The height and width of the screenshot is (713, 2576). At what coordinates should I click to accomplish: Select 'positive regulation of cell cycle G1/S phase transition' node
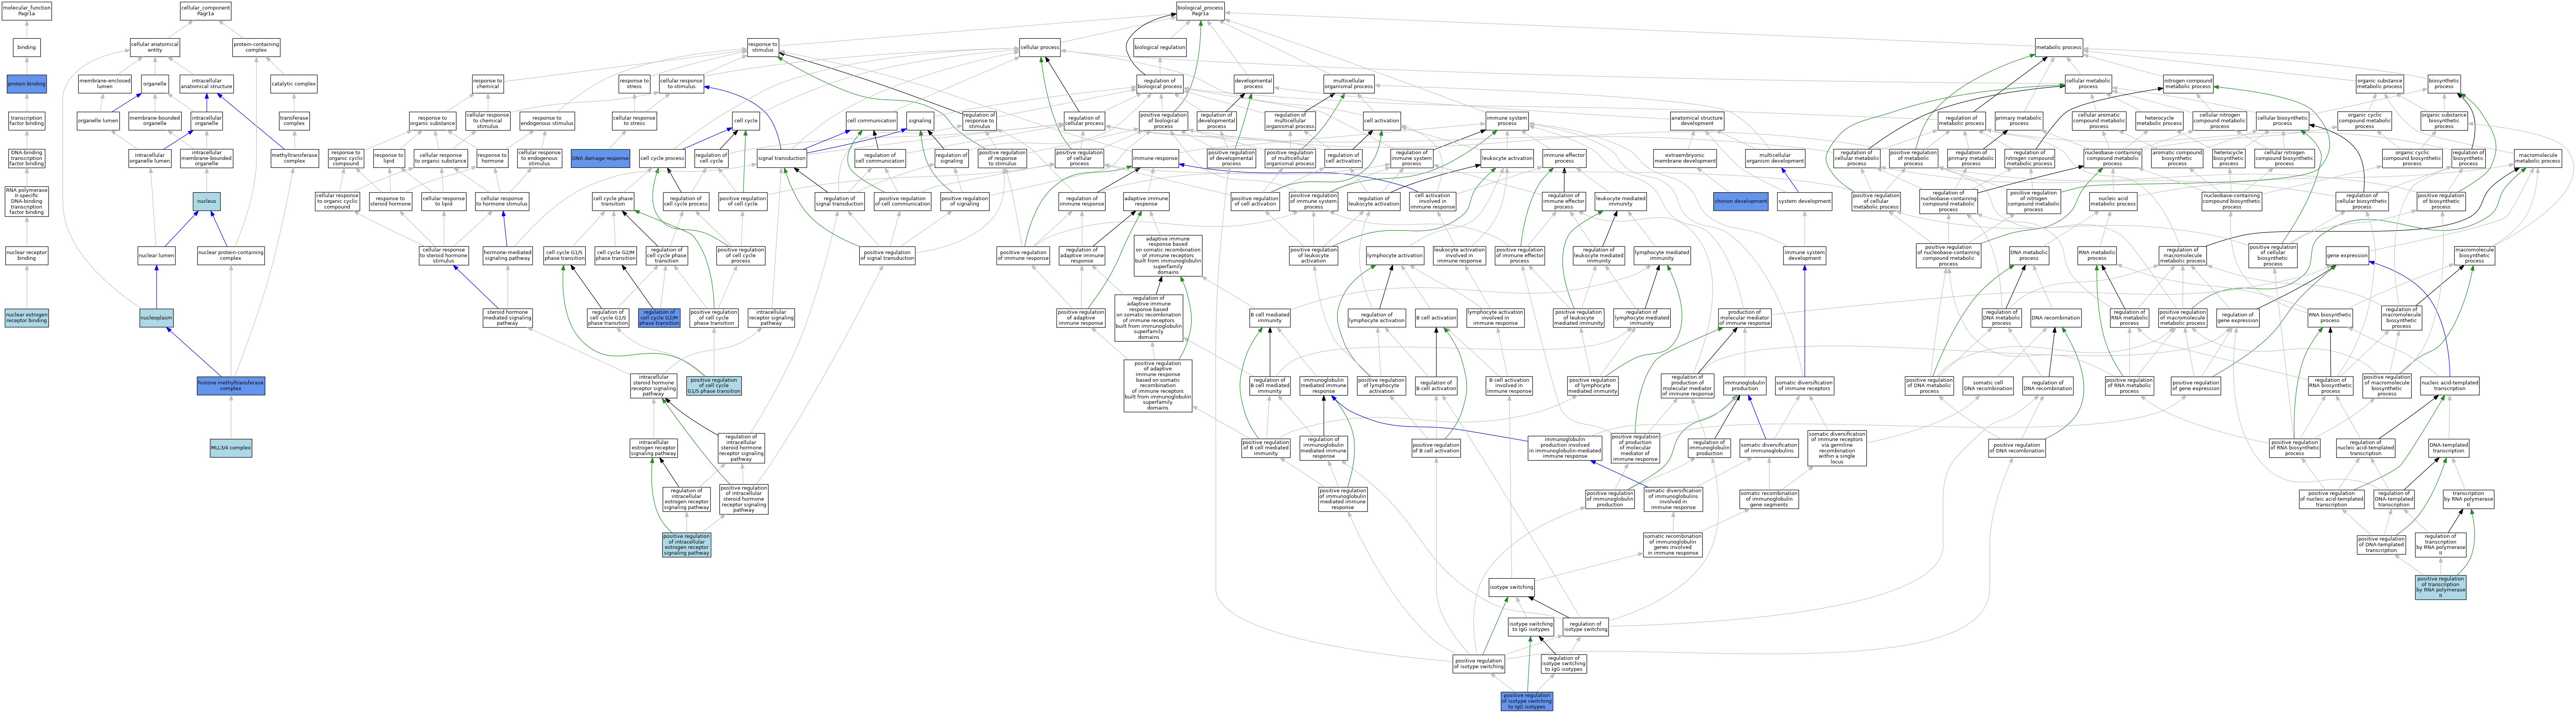714,385
